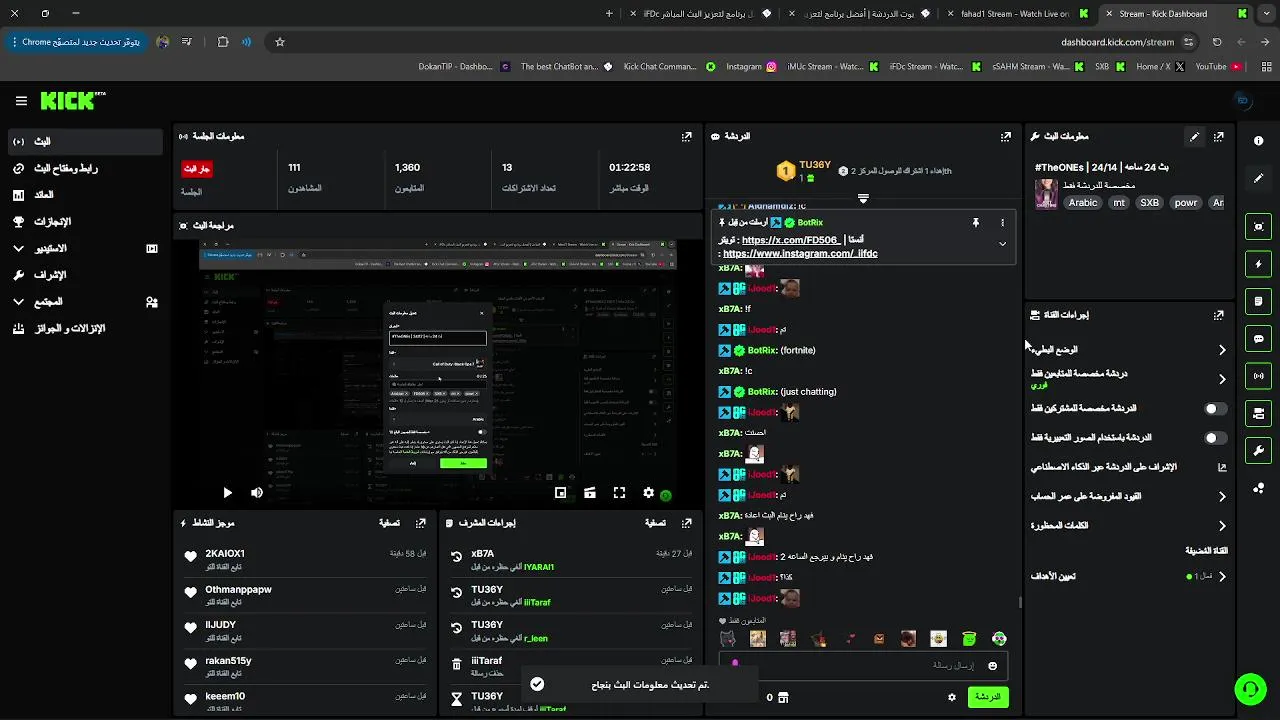The image size is (1280, 720).
Task: Toggle the chat widget icon in sidebar
Action: click(1259, 339)
